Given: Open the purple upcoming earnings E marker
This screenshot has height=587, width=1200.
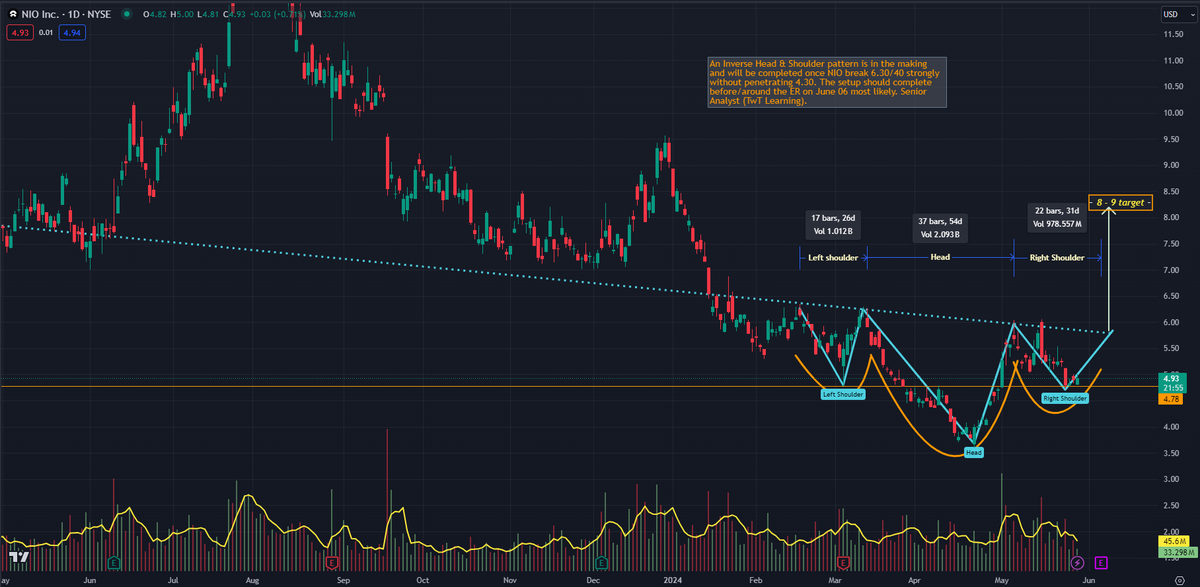Looking at the screenshot, I should [x=1101, y=563].
